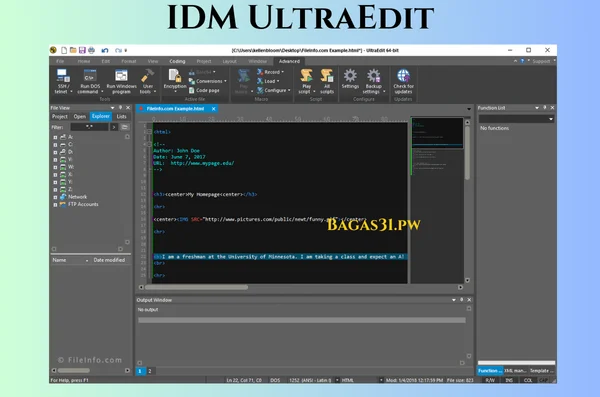Click vertical scrollbar thumb of editor
The height and width of the screenshot is (397, 600).
click(467, 153)
